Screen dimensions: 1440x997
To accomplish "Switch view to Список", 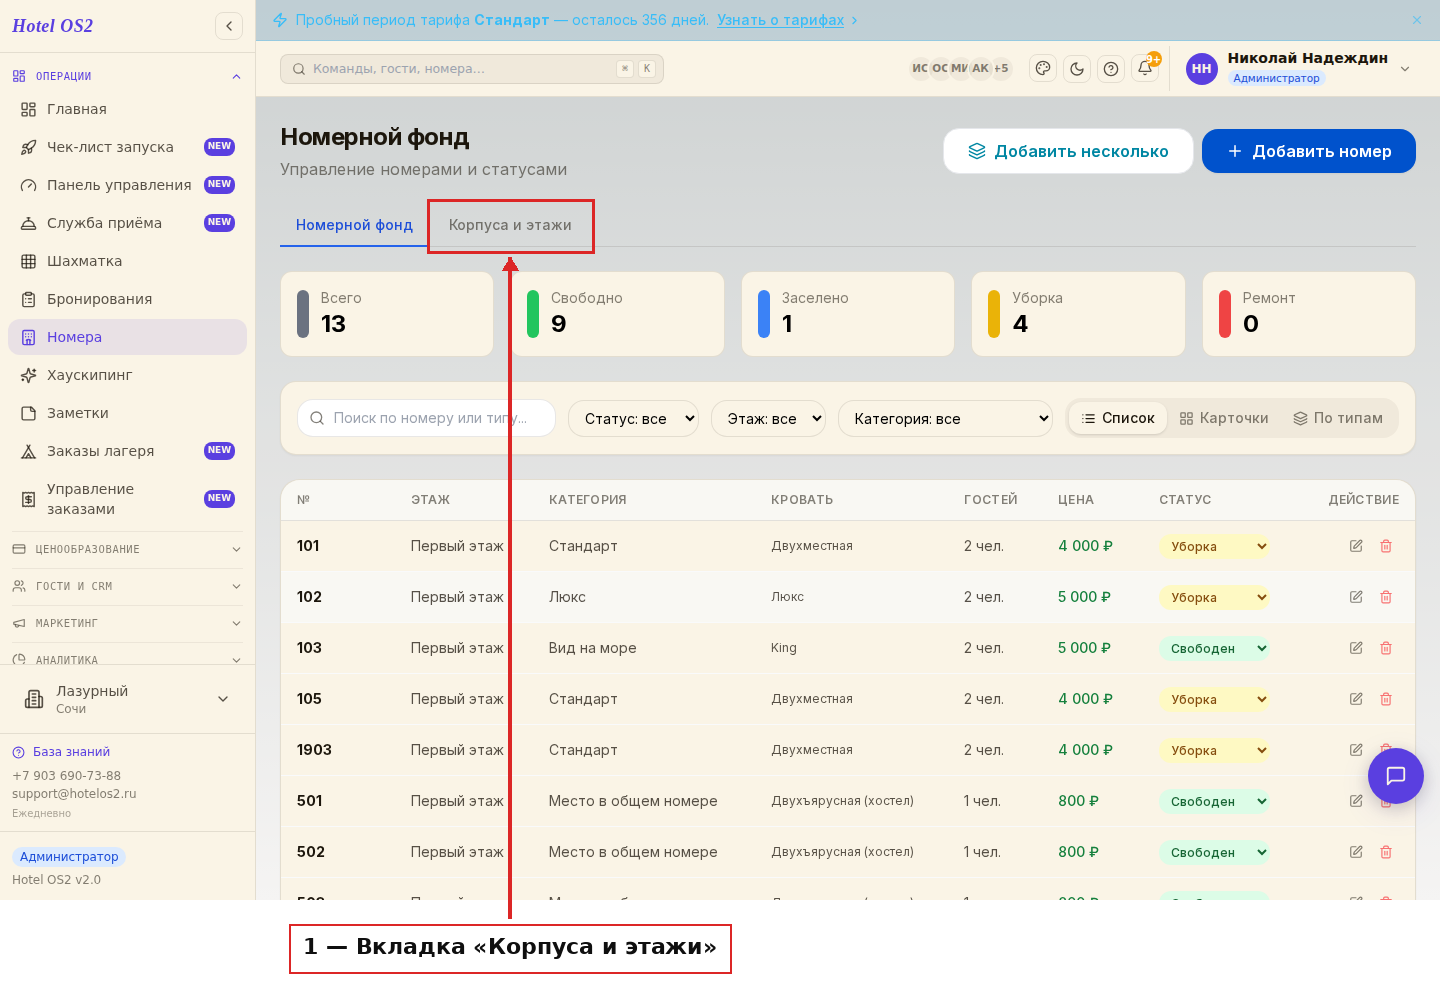I will 1118,418.
